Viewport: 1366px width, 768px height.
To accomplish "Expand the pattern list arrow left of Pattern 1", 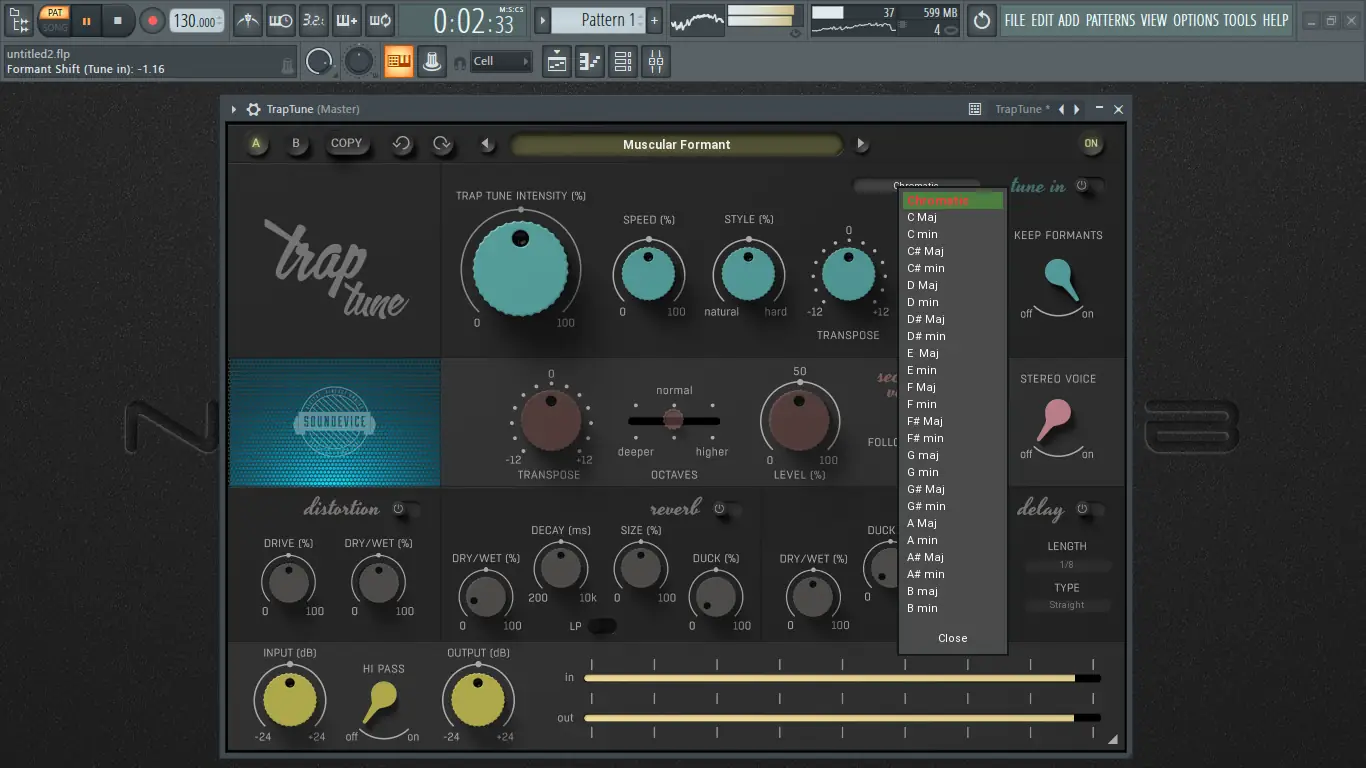I will [543, 20].
